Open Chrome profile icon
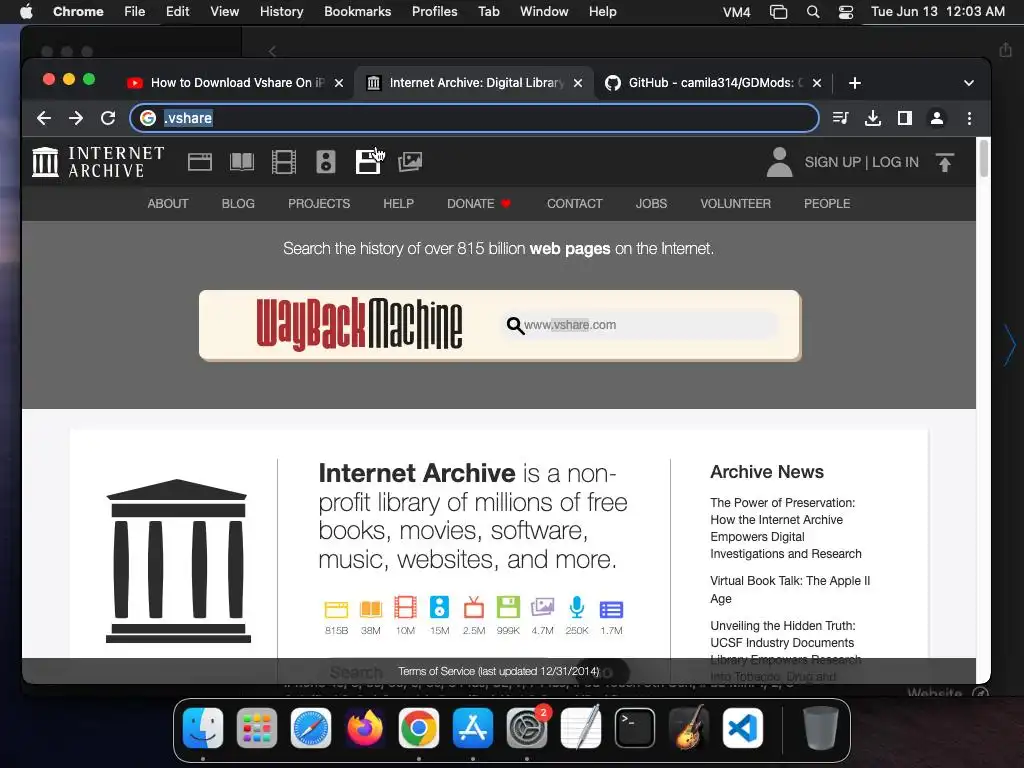 pyautogui.click(x=936, y=118)
